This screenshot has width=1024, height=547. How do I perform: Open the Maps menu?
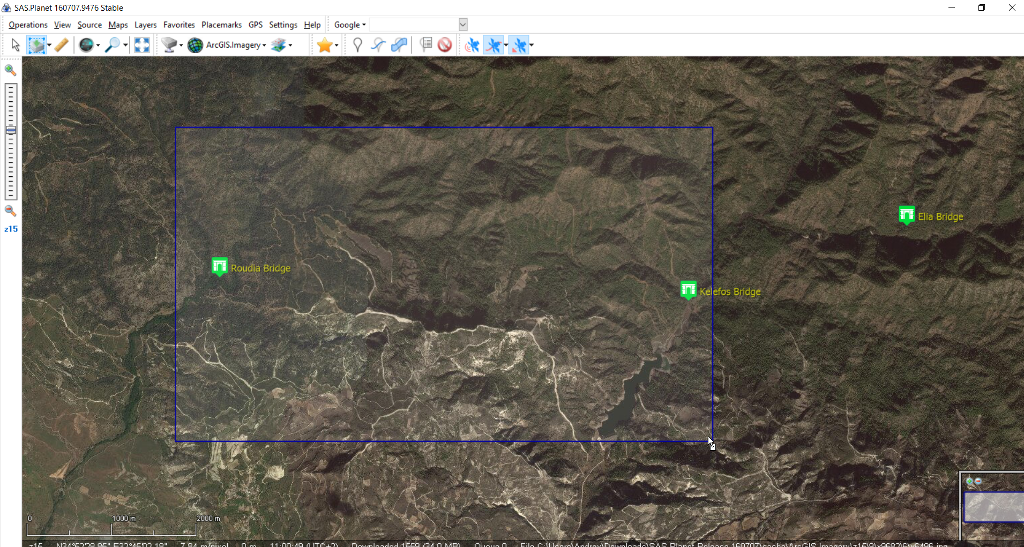pos(118,25)
